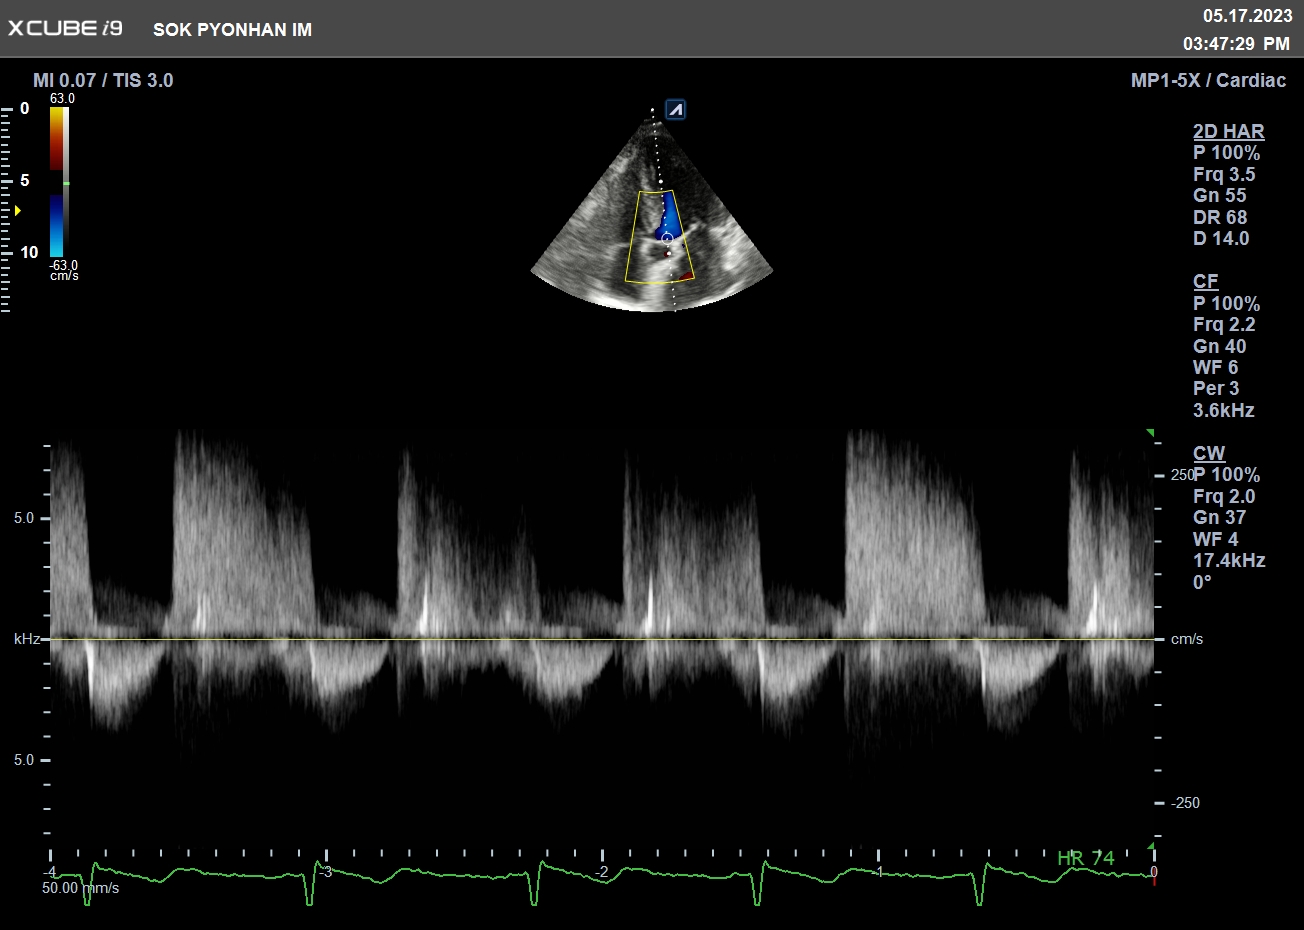The height and width of the screenshot is (930, 1304).
Task: Click the MP1-5X / Cardiac preset label
Action: 1208,80
